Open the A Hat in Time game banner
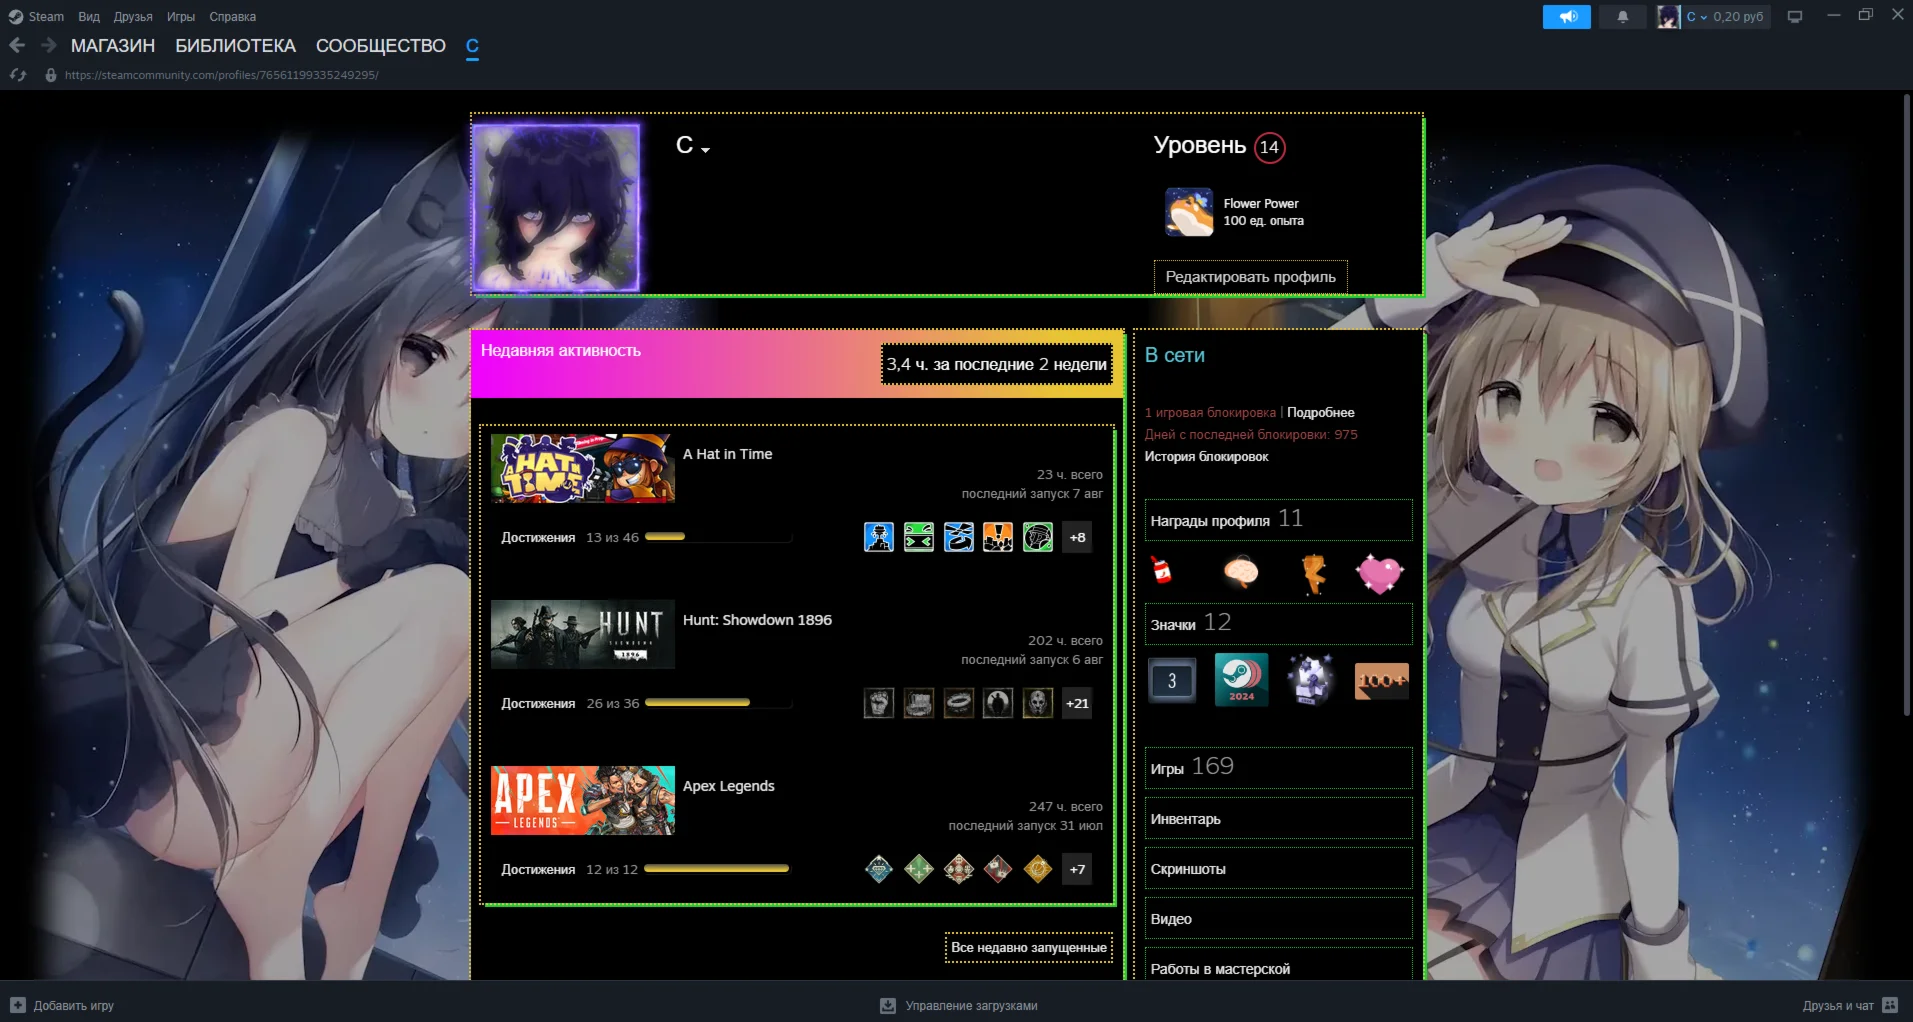The height and width of the screenshot is (1022, 1913). 583,468
